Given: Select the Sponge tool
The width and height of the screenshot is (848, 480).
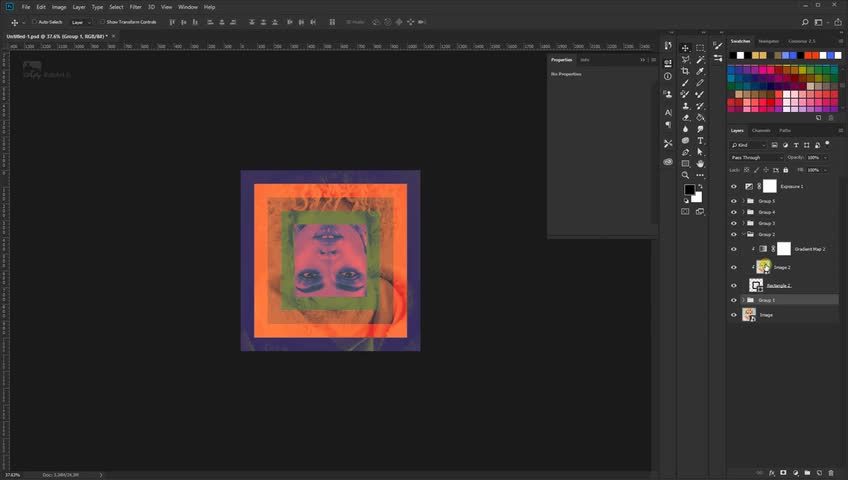Looking at the screenshot, I should click(685, 141).
